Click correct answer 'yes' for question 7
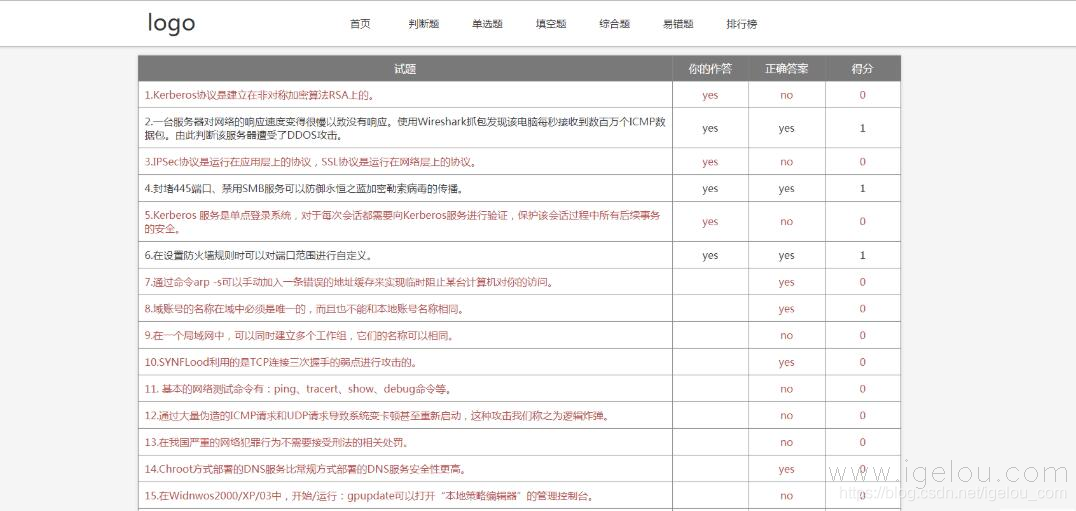This screenshot has width=1076, height=511. point(786,282)
